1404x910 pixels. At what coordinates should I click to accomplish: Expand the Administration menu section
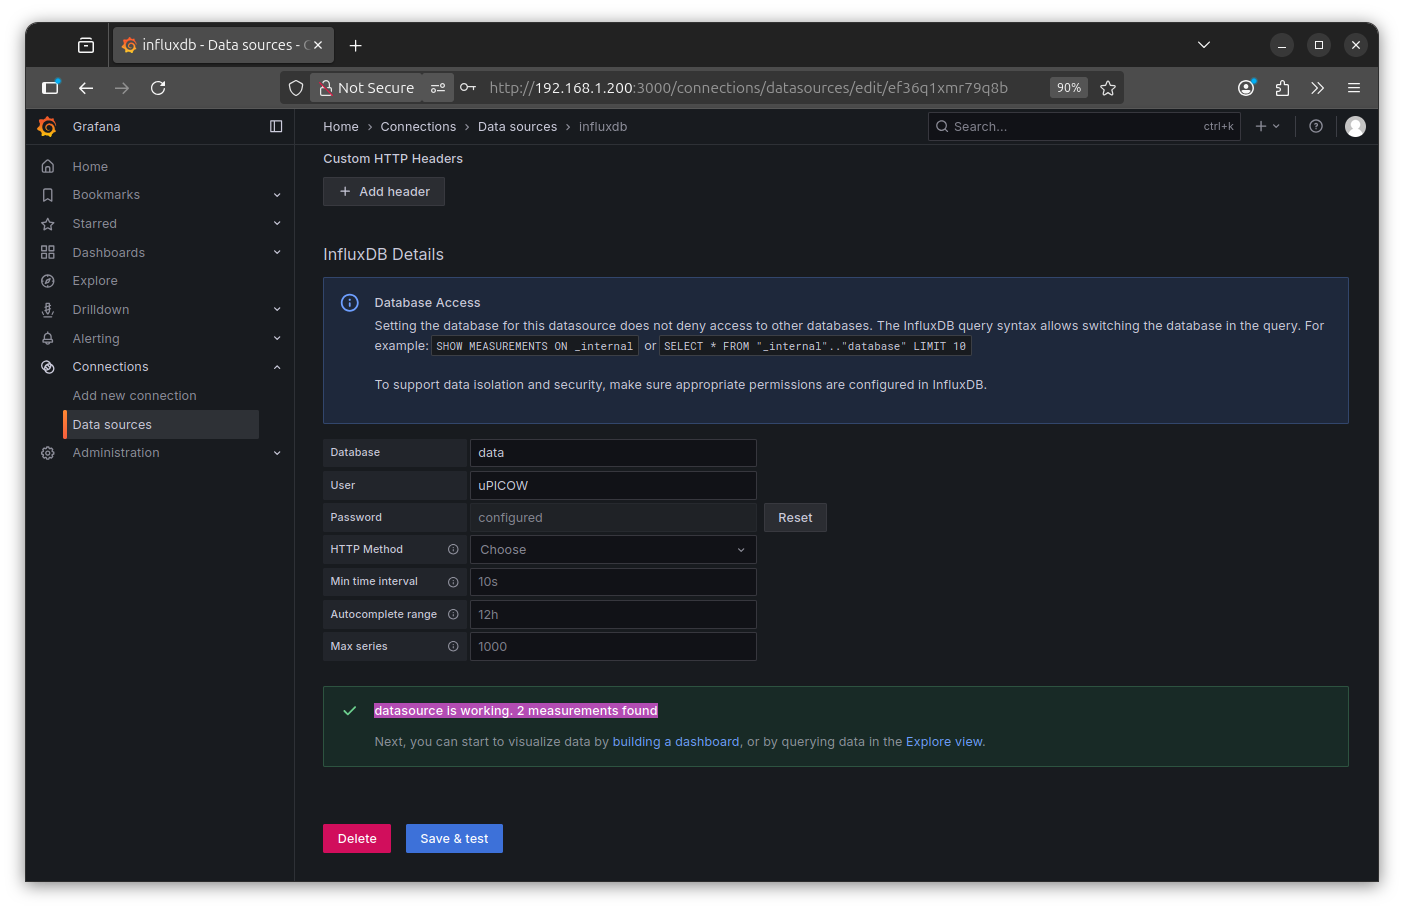coord(277,453)
